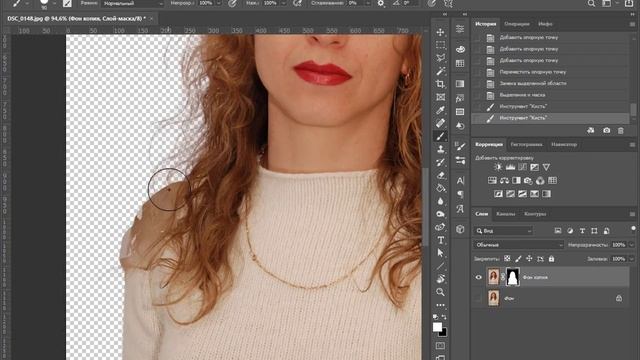Image resolution: width=640 pixels, height=360 pixels.
Task: Select the History Brush tool
Action: 440,162
